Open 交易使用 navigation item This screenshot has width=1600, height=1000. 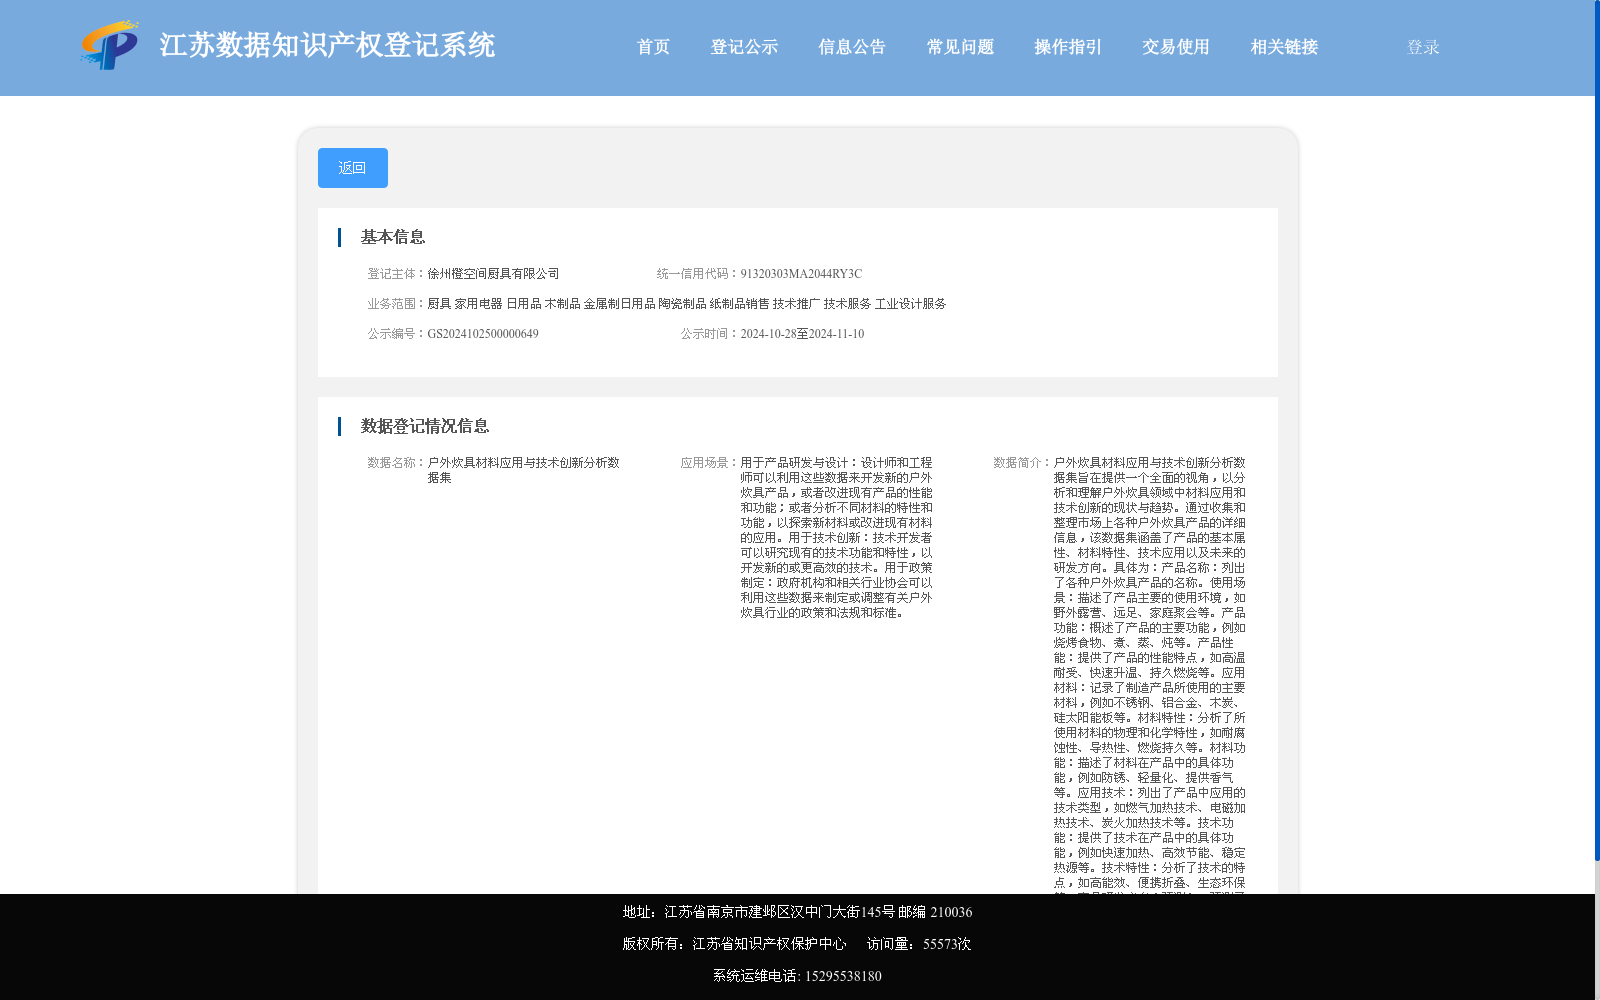click(x=1176, y=47)
